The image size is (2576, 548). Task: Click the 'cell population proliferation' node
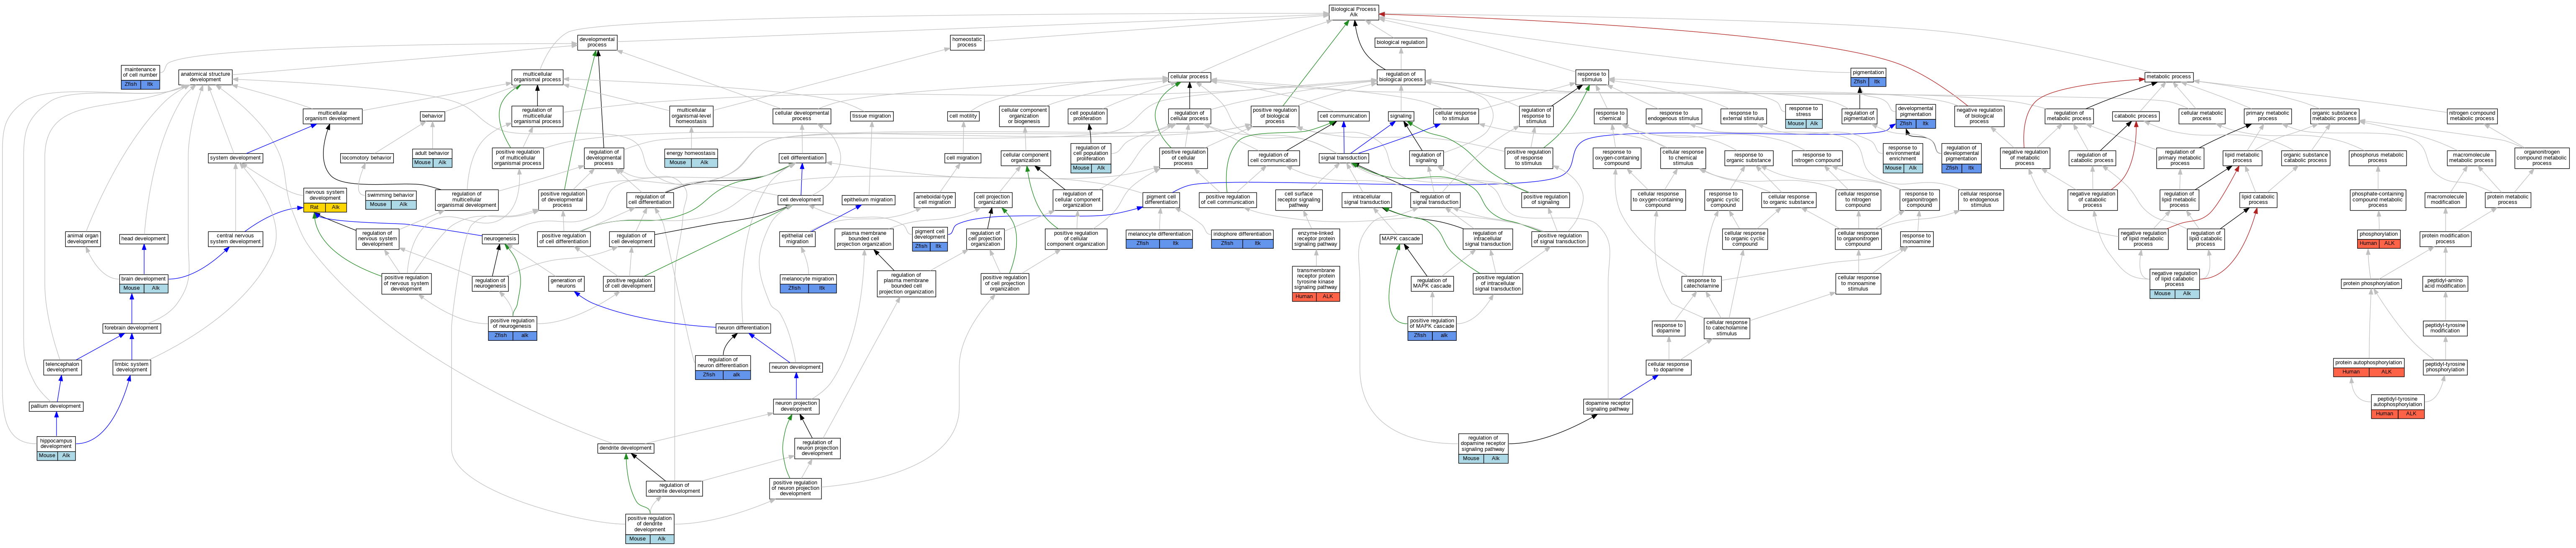(x=1087, y=116)
